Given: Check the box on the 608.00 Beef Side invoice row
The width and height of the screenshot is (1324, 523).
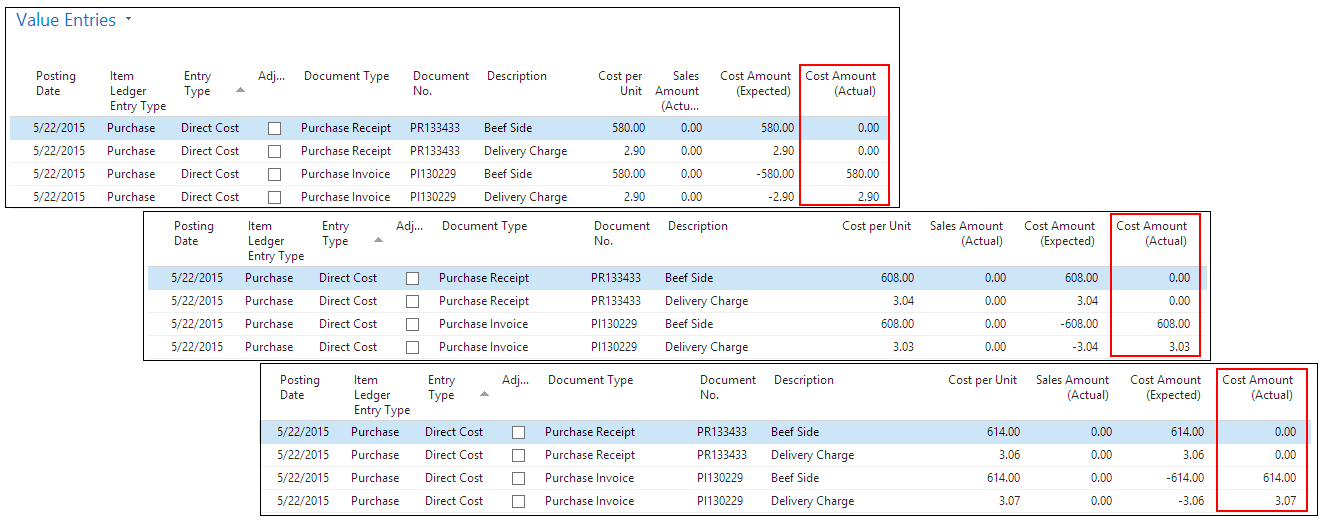Looking at the screenshot, I should pyautogui.click(x=412, y=324).
